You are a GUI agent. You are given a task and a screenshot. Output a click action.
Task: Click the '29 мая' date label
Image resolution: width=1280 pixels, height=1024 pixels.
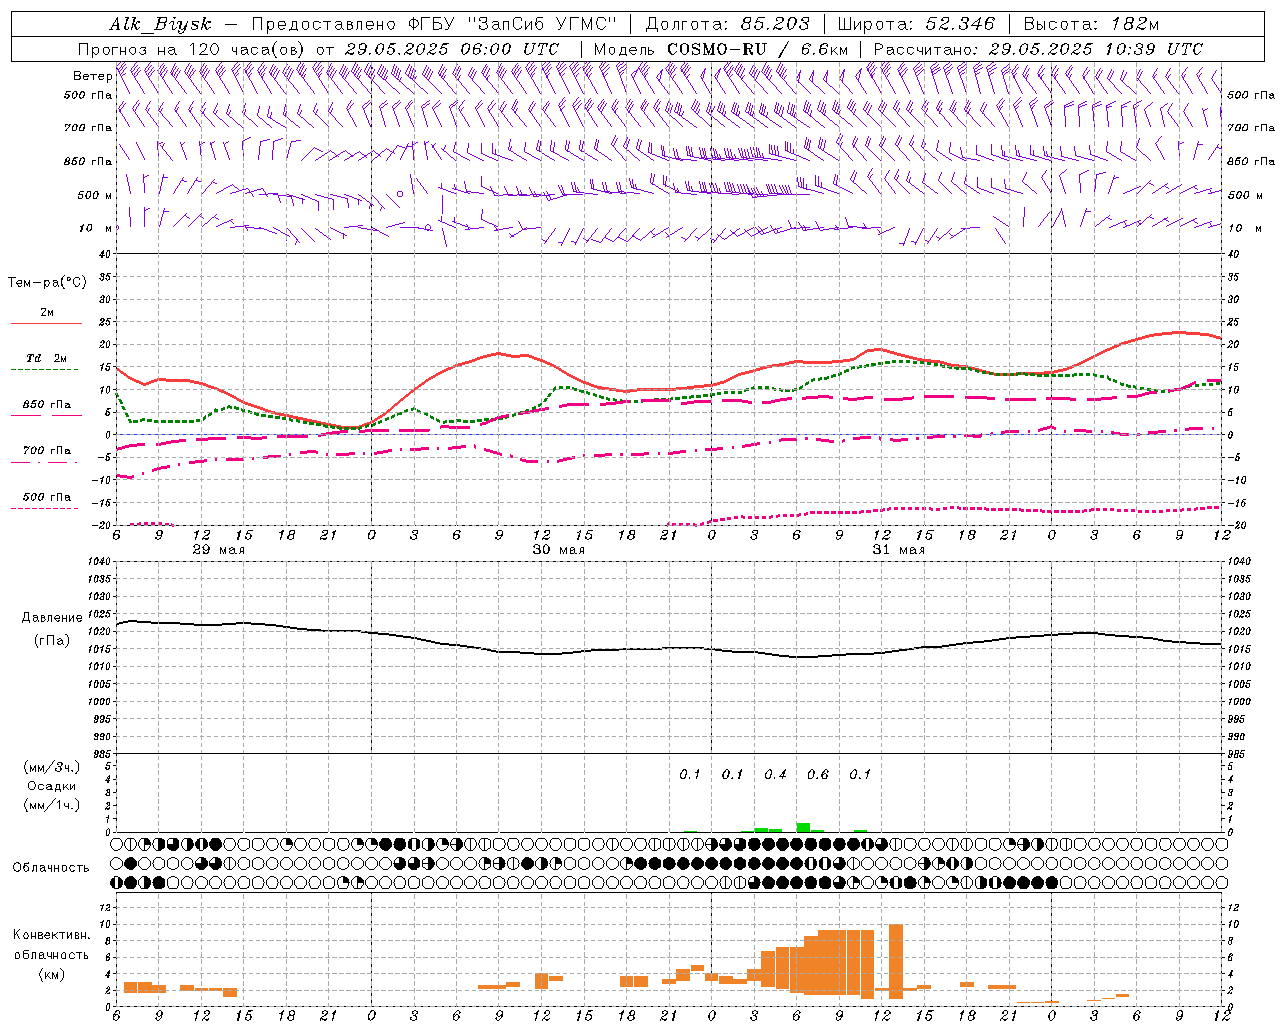point(217,550)
